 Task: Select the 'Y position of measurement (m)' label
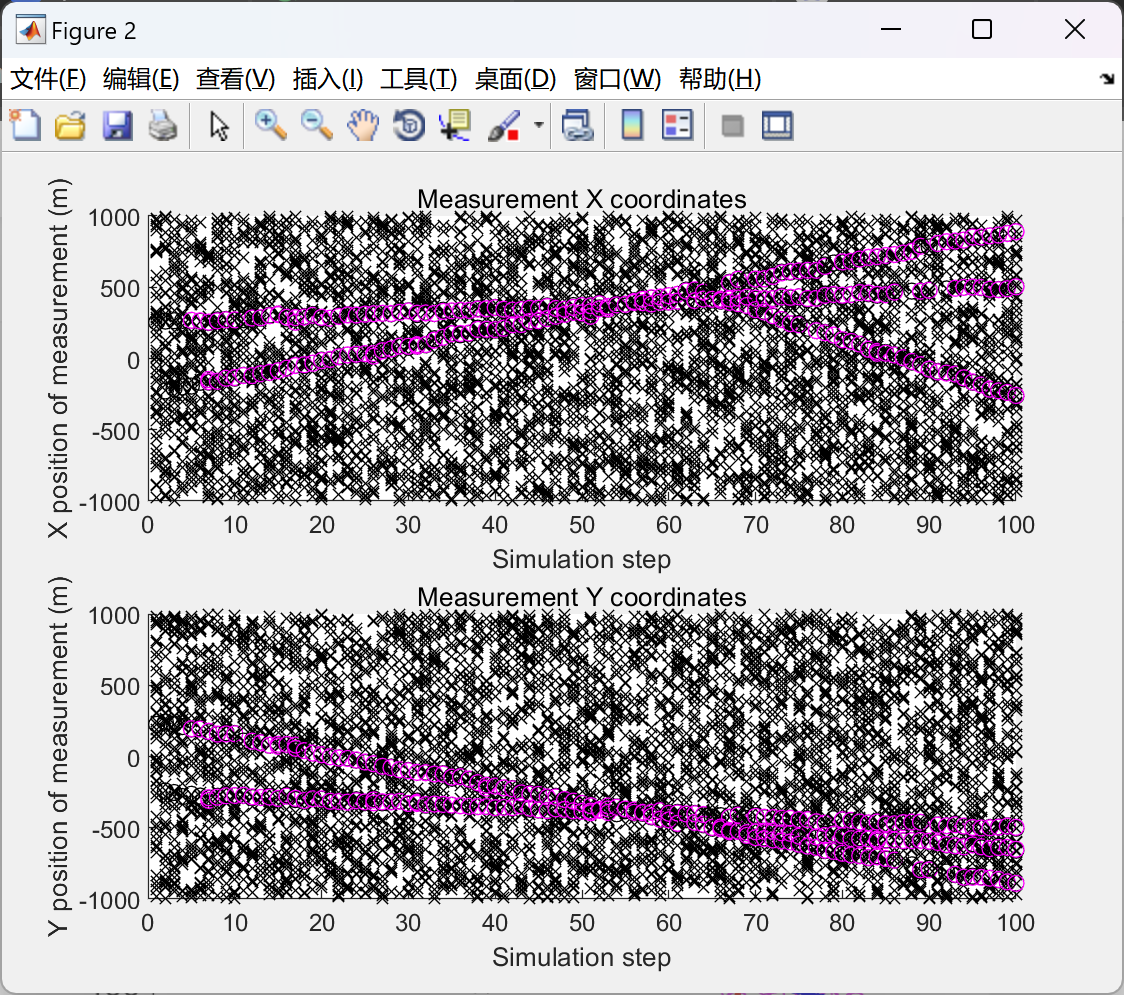57,756
